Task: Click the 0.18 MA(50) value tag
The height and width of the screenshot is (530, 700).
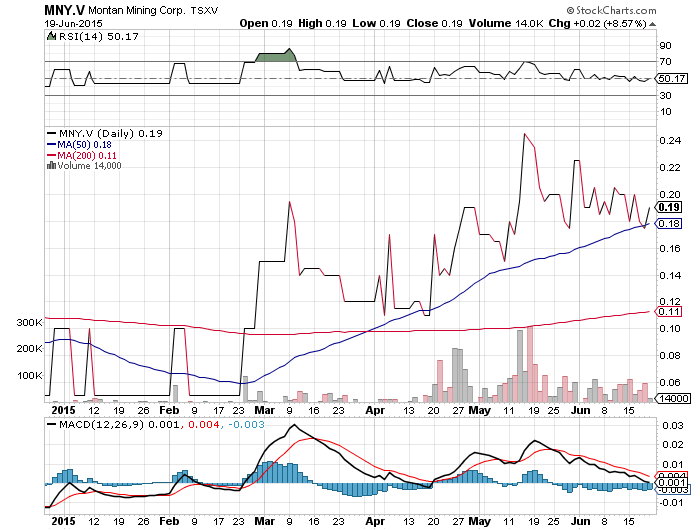Action: 668,224
